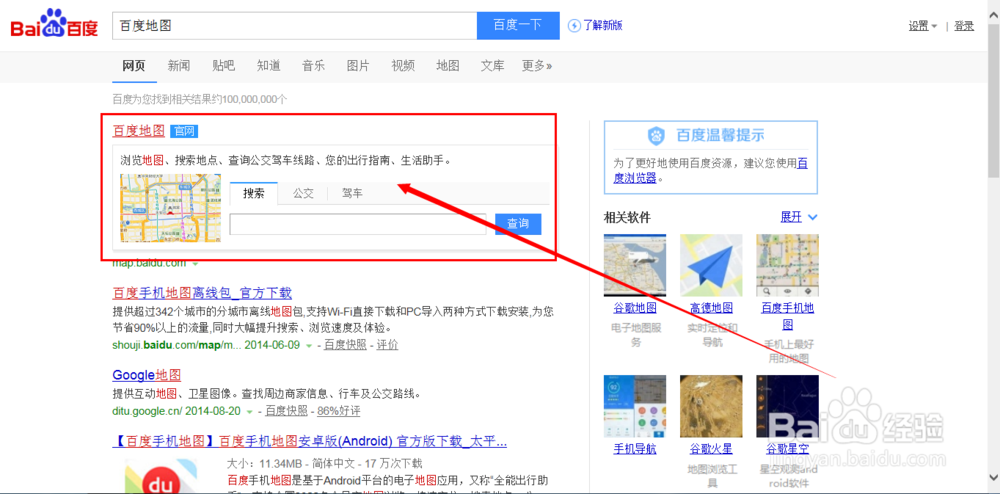
Task: Select the 网页 tab
Action: click(x=134, y=65)
